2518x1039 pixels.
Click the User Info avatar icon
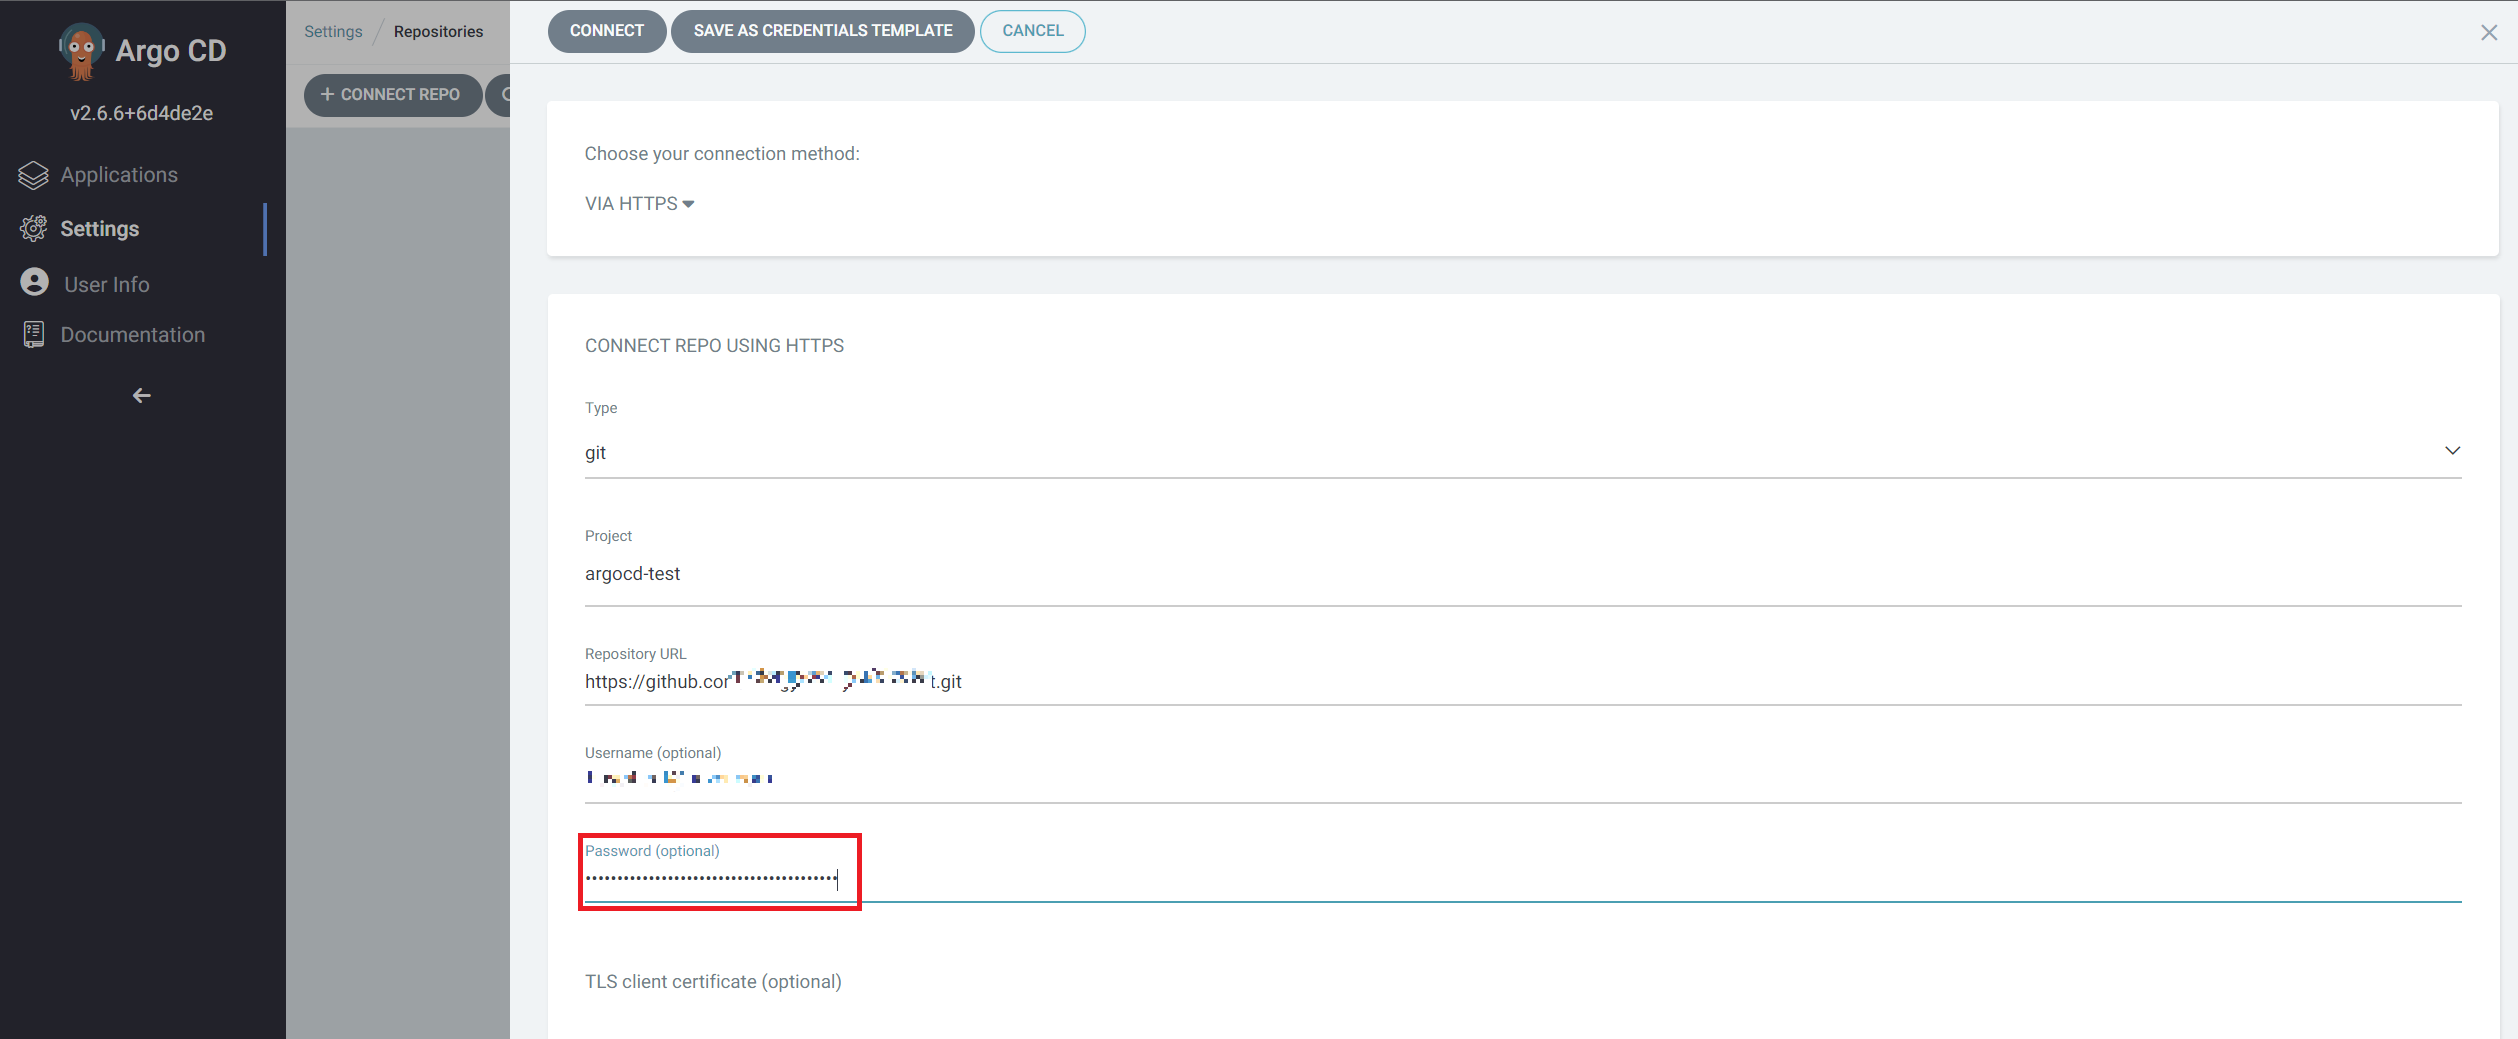pyautogui.click(x=34, y=283)
